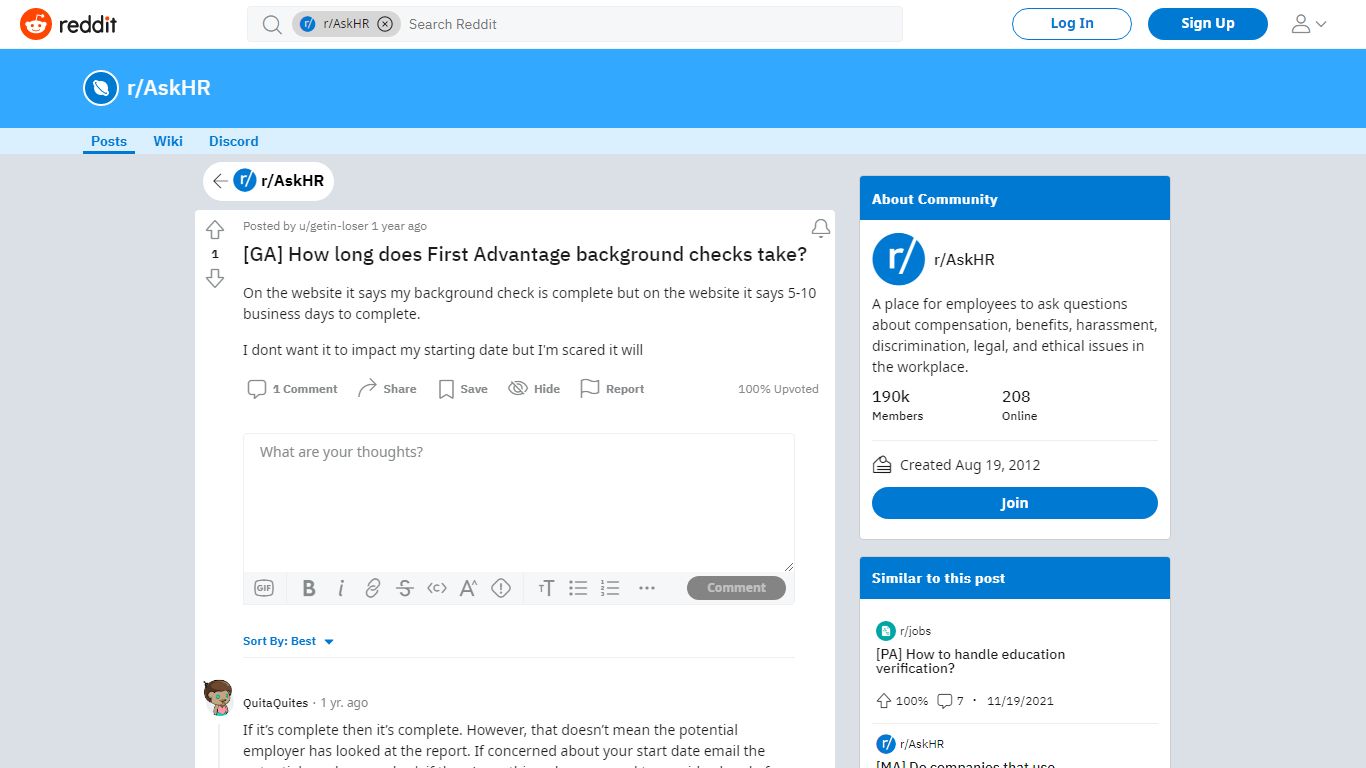Click the search magnifier icon
This screenshot has height=768, width=1366.
[272, 24]
